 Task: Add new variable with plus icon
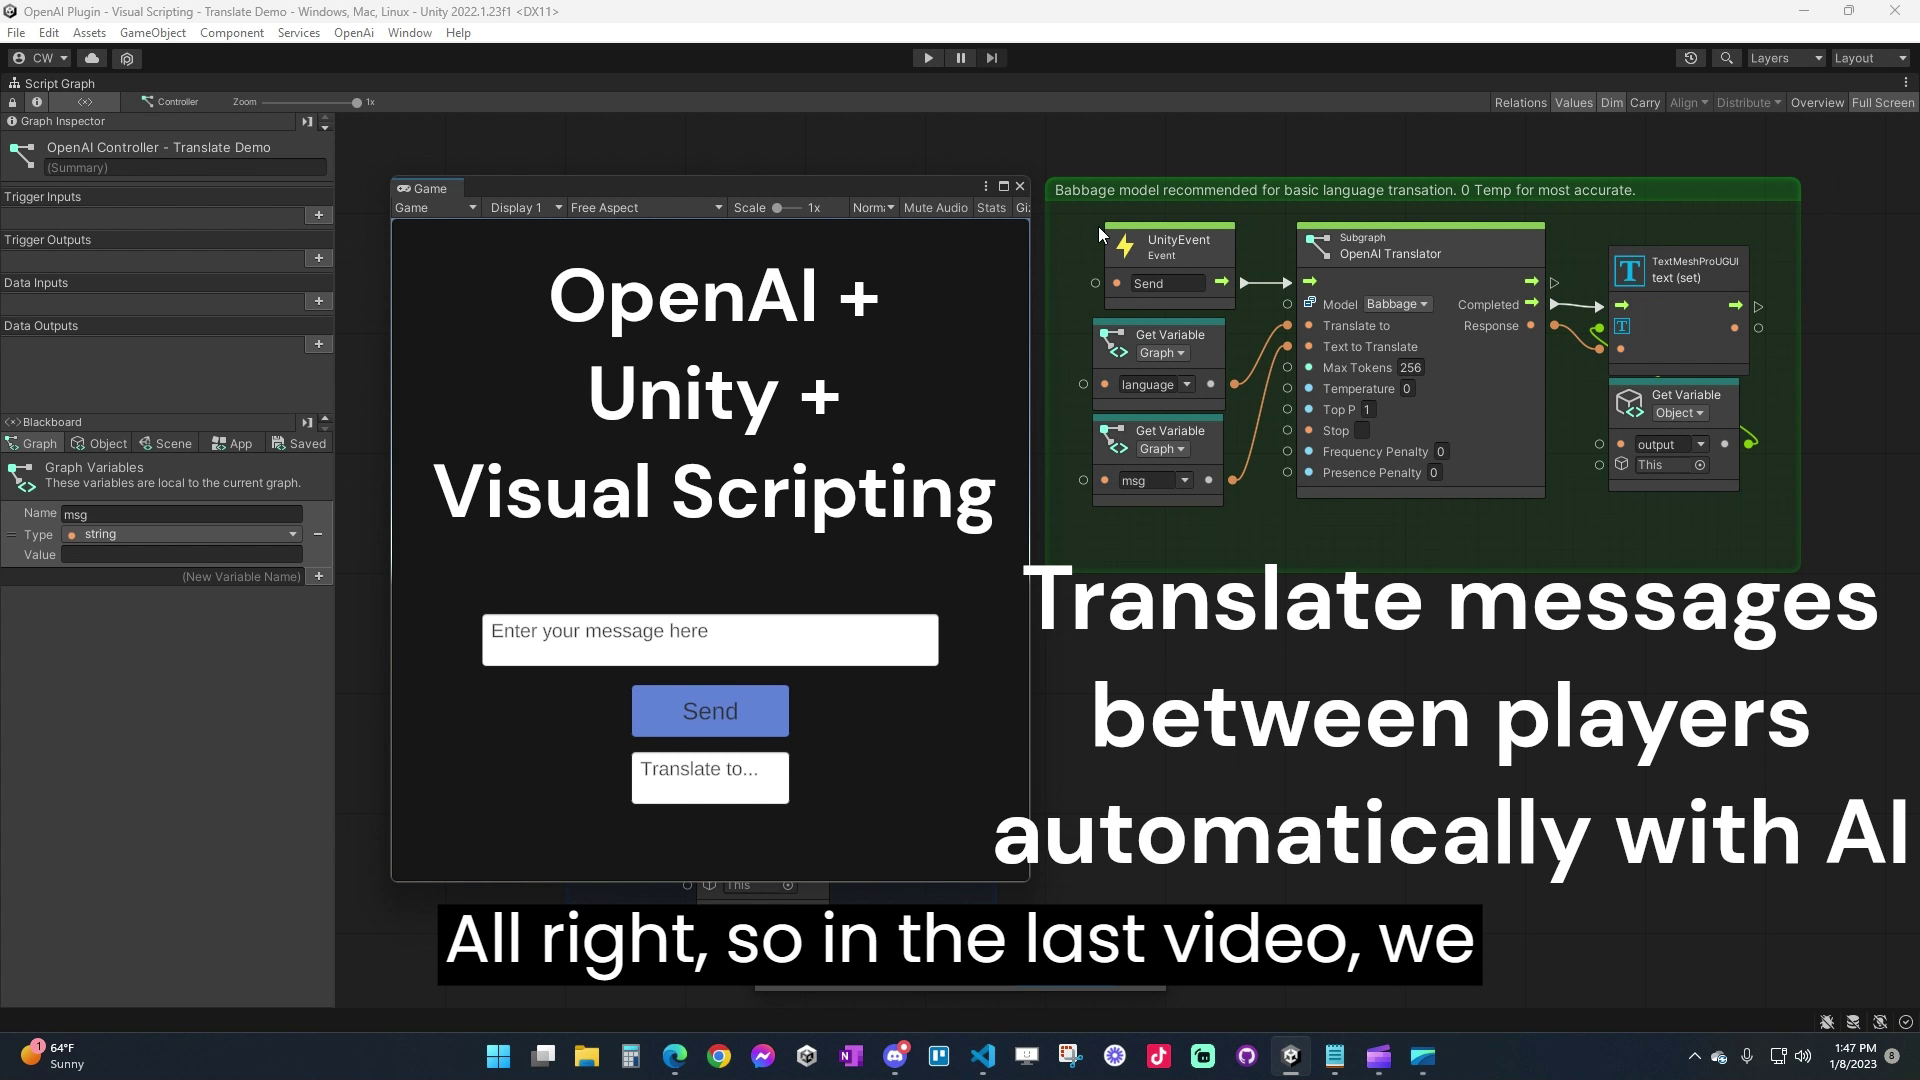click(x=319, y=576)
